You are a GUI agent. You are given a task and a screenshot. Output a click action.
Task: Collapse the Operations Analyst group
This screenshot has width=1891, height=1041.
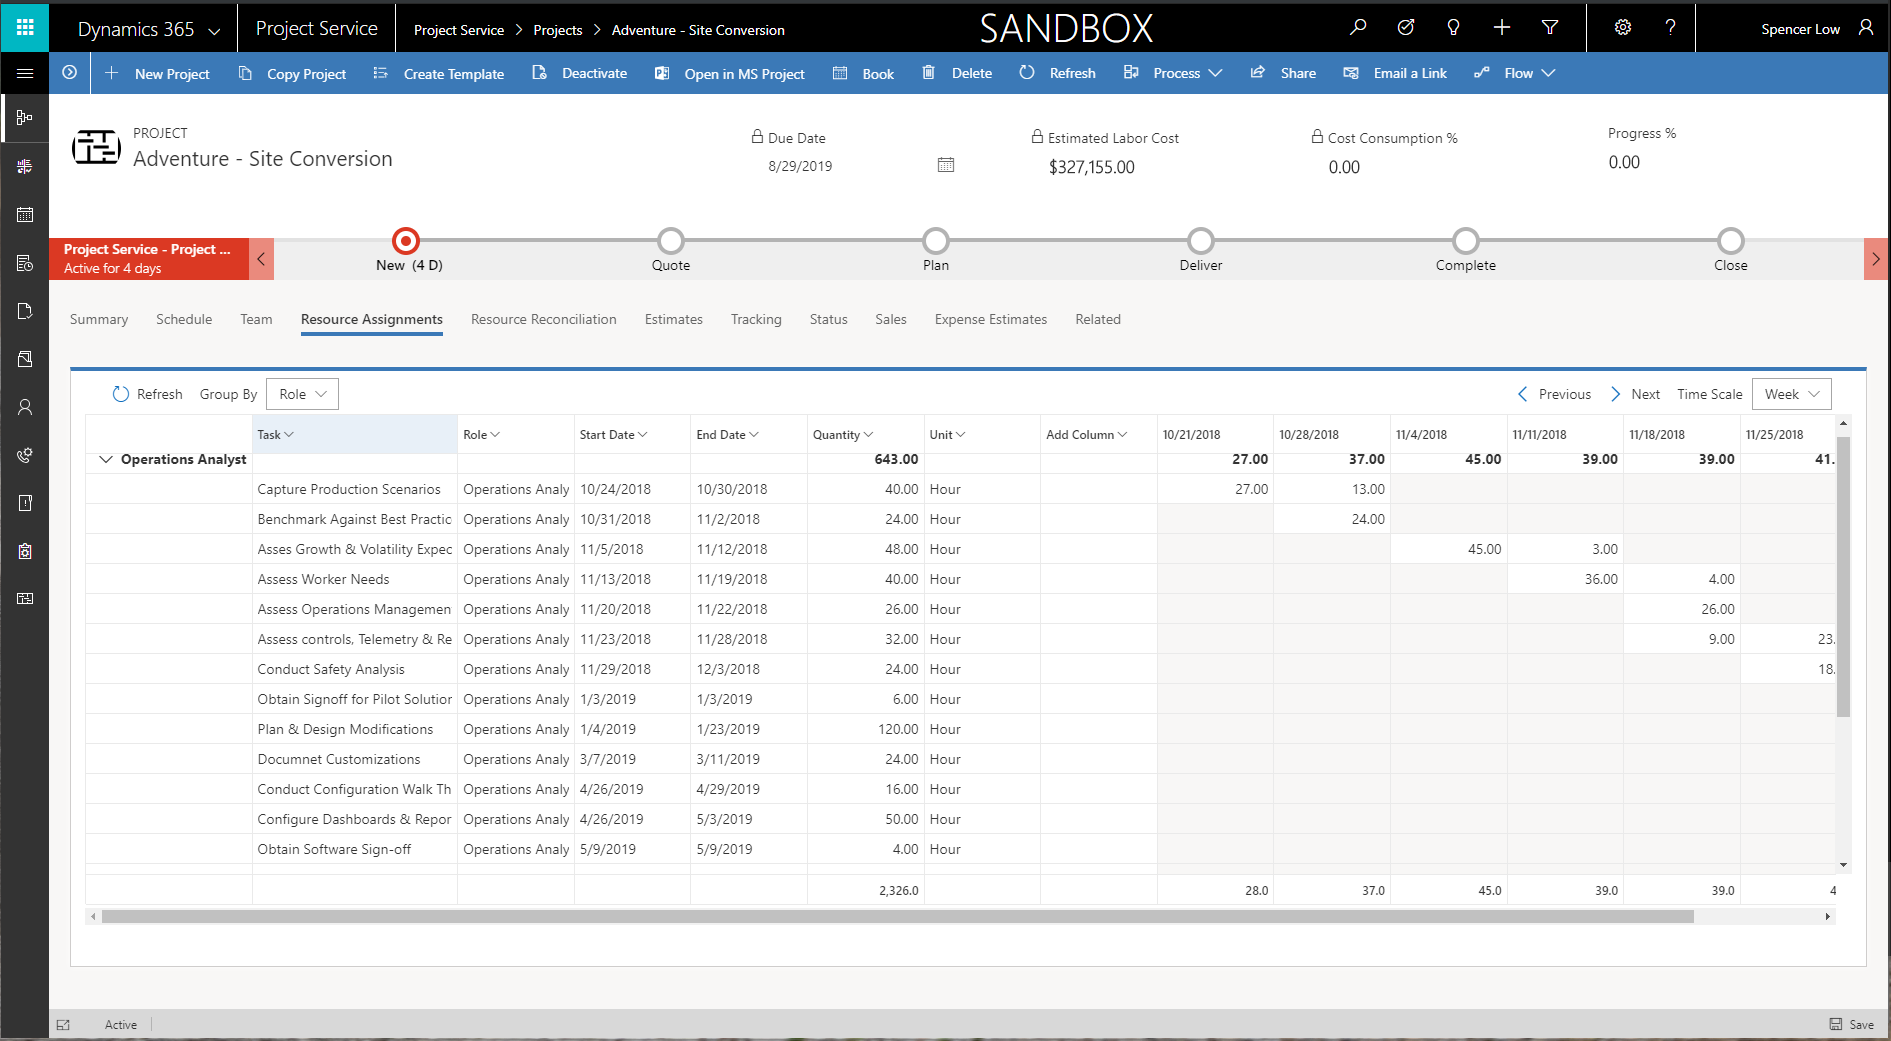click(105, 460)
